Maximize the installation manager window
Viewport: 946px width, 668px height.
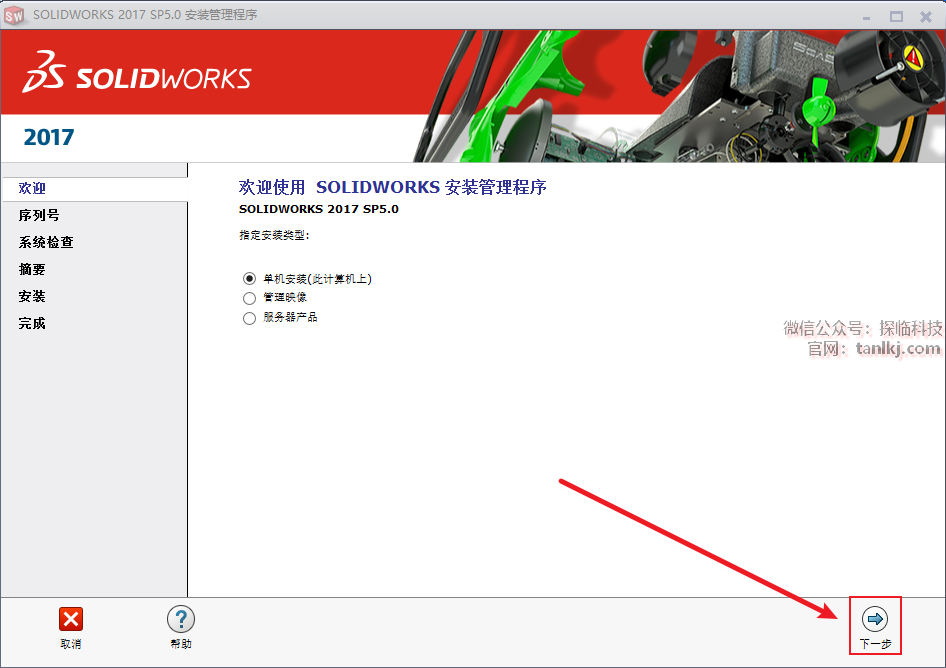tap(896, 16)
